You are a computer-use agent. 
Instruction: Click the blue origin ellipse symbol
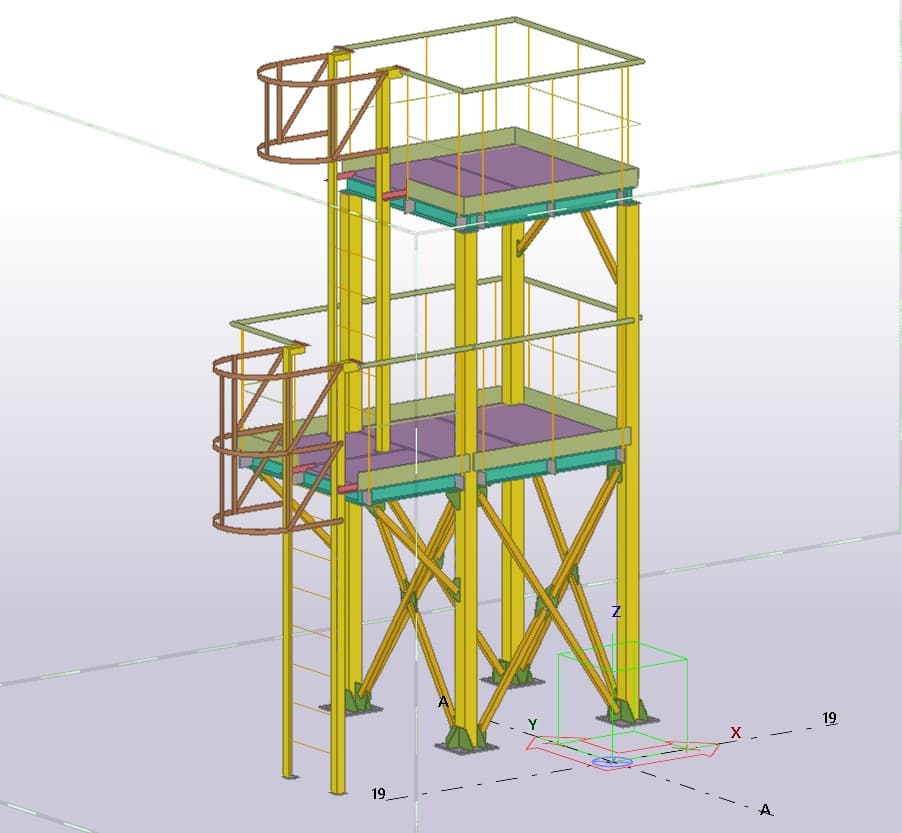tap(612, 762)
